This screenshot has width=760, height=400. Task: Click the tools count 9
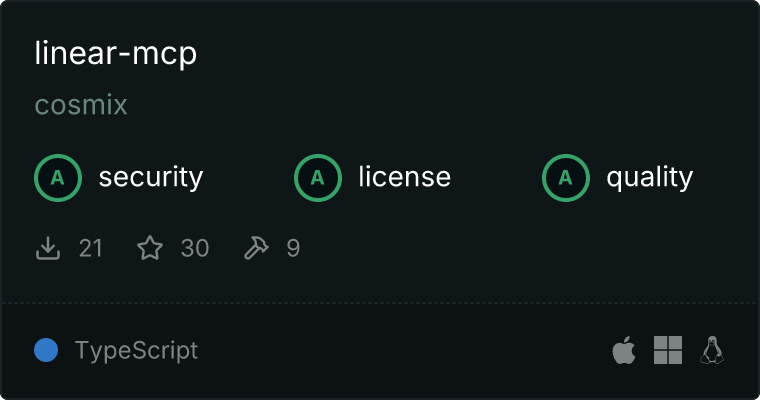[x=293, y=248]
